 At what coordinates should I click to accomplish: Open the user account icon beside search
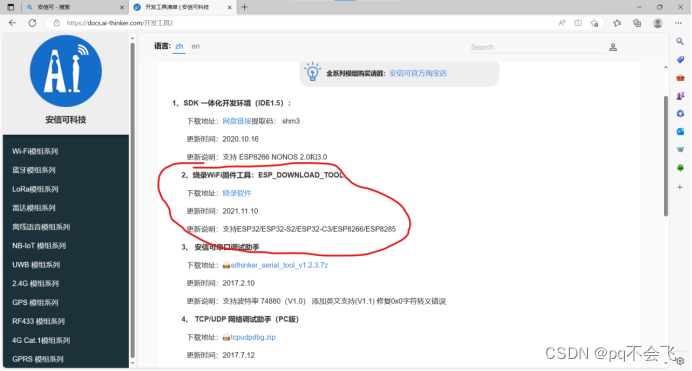click(x=613, y=47)
